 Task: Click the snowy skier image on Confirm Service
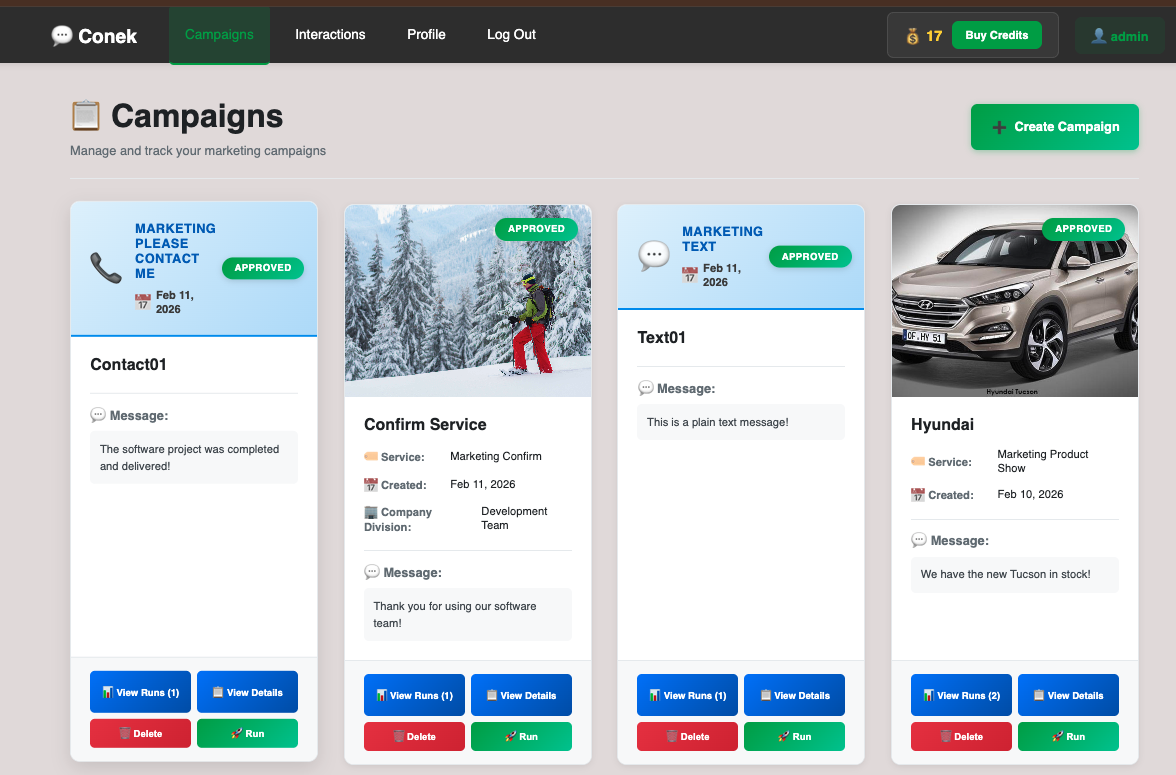(x=467, y=299)
